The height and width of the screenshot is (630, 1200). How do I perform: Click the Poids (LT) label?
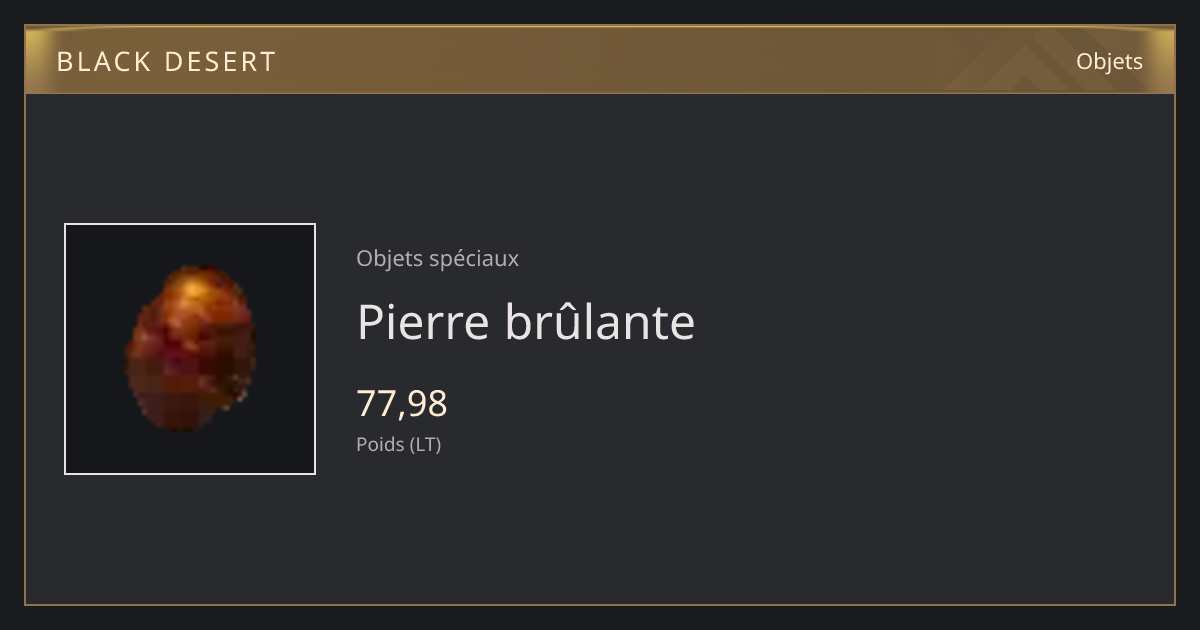point(398,444)
